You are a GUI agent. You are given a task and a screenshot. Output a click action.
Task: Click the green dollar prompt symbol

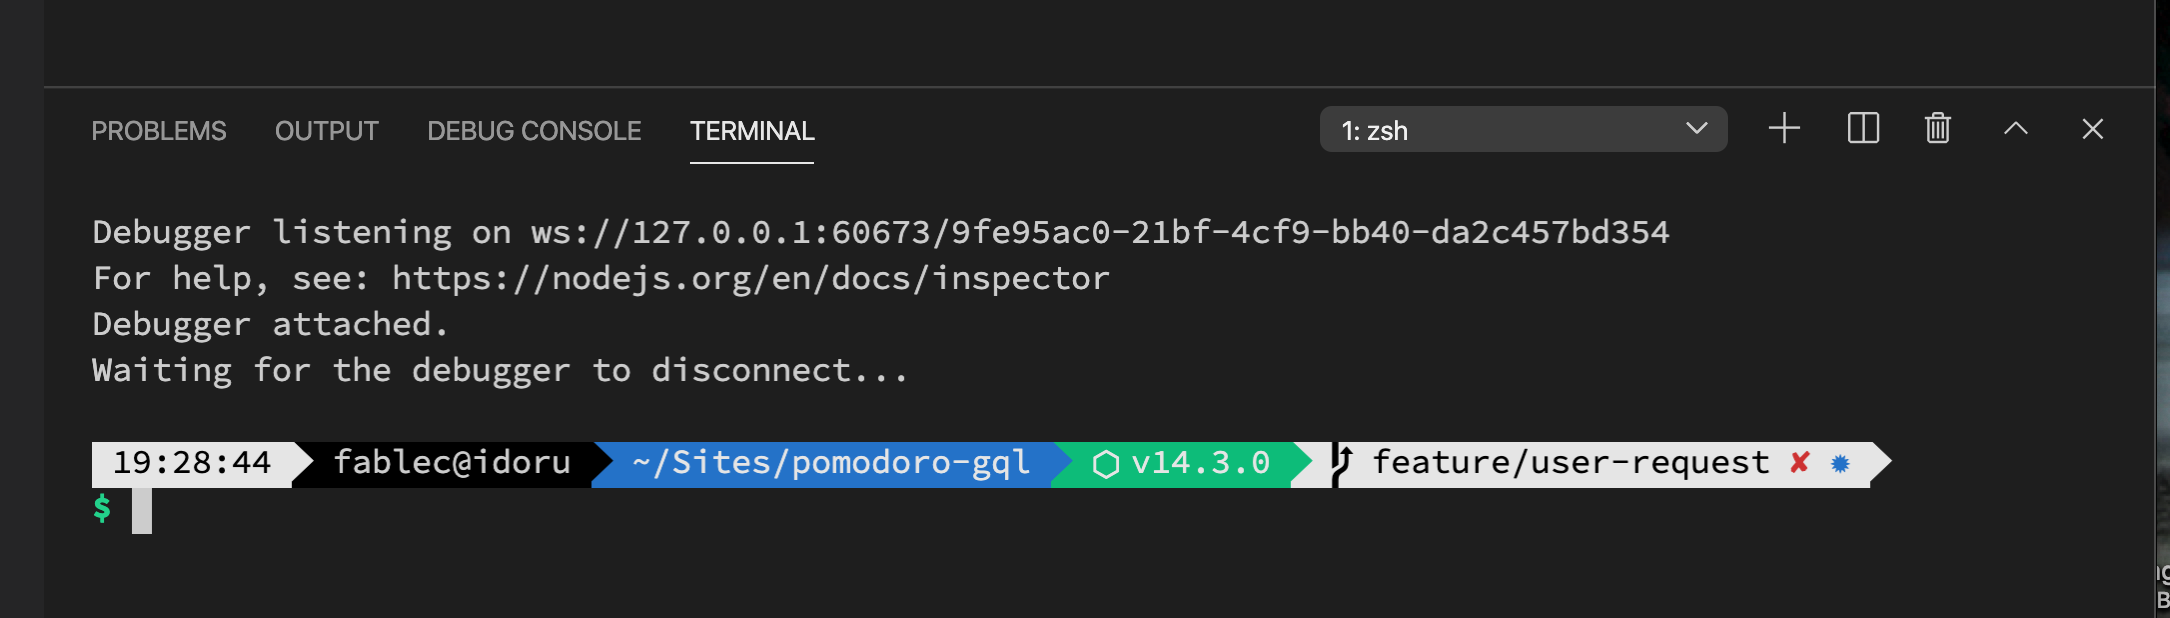pyautogui.click(x=101, y=508)
